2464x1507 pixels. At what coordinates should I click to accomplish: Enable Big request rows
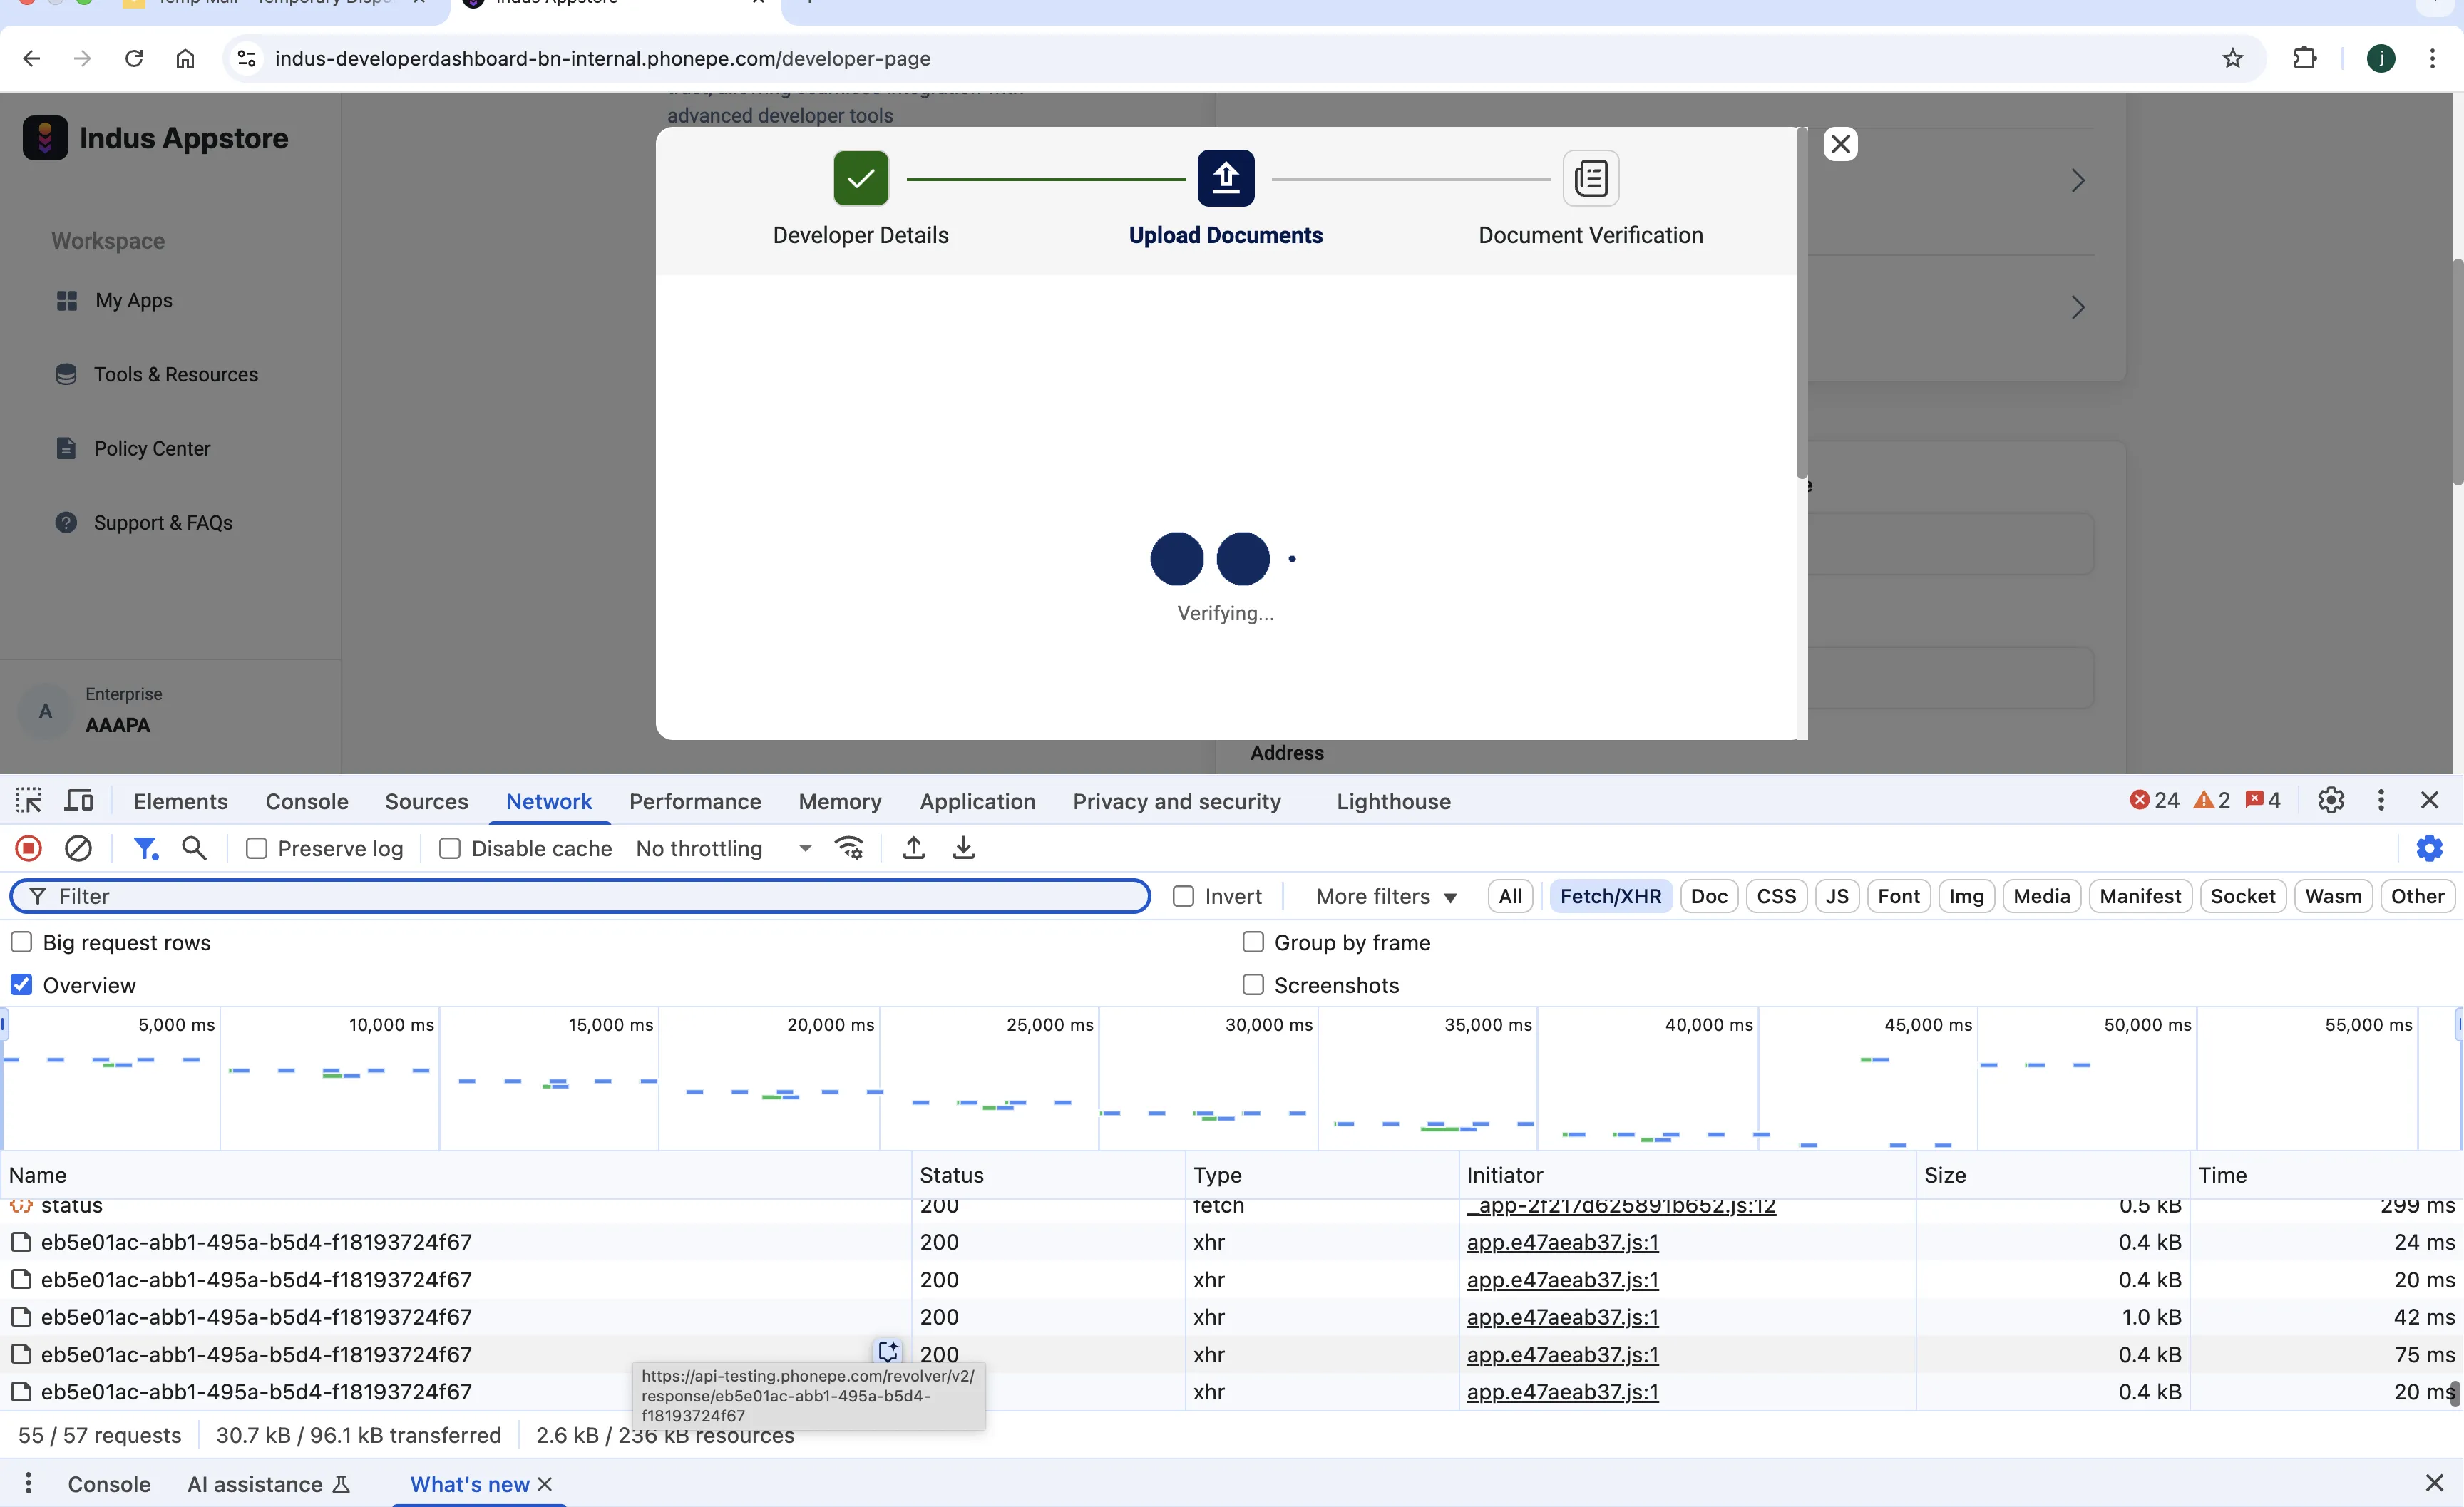coord(21,942)
